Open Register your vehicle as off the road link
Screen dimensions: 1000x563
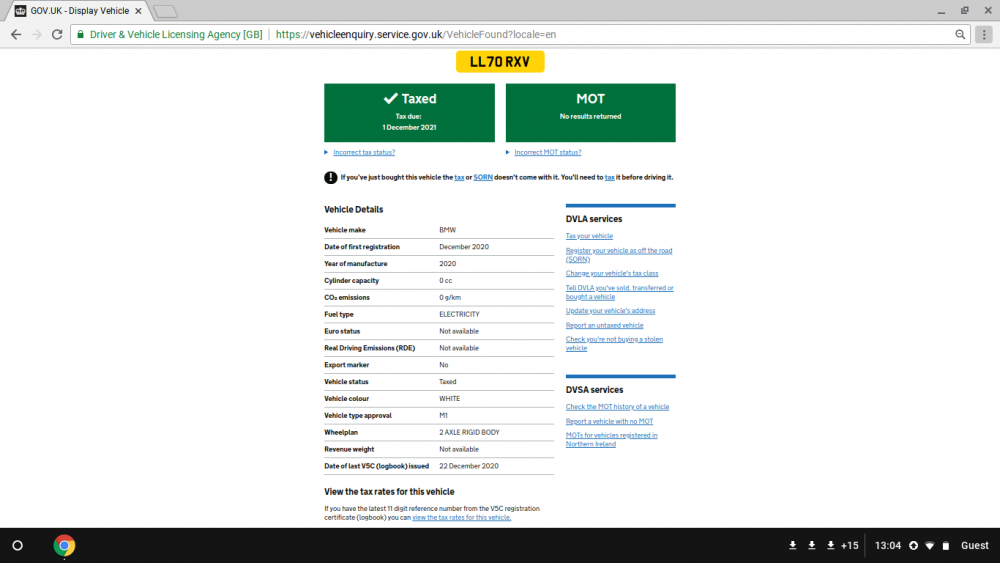[x=619, y=255]
